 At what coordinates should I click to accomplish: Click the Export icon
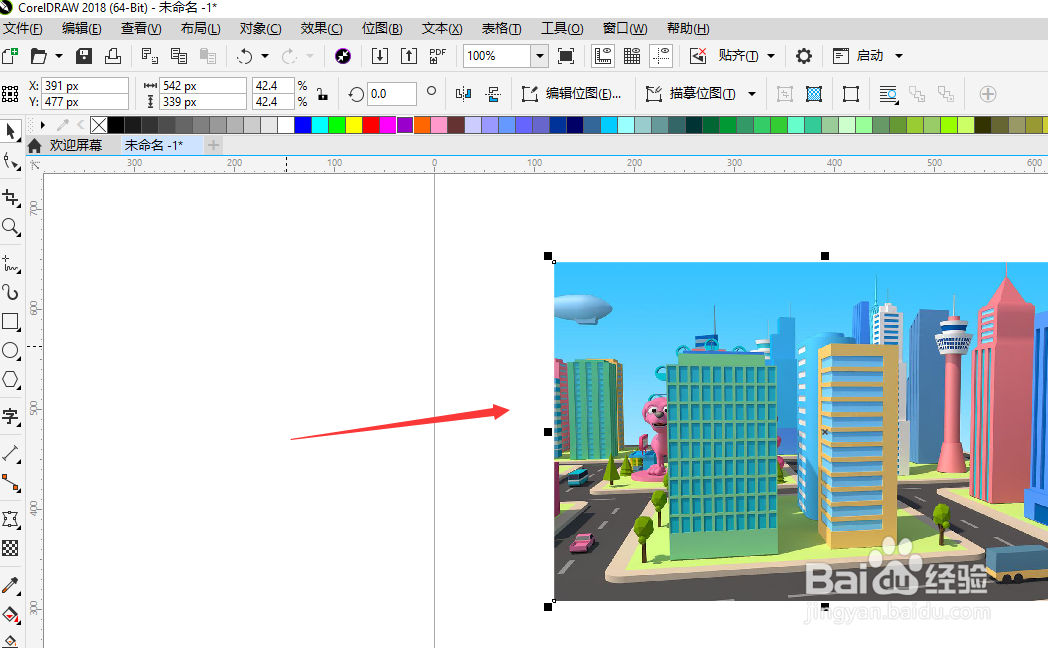[x=408, y=56]
